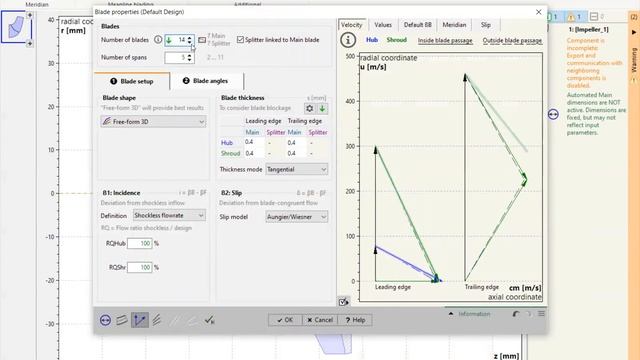Toggle Inside blade passage display

coord(445,40)
